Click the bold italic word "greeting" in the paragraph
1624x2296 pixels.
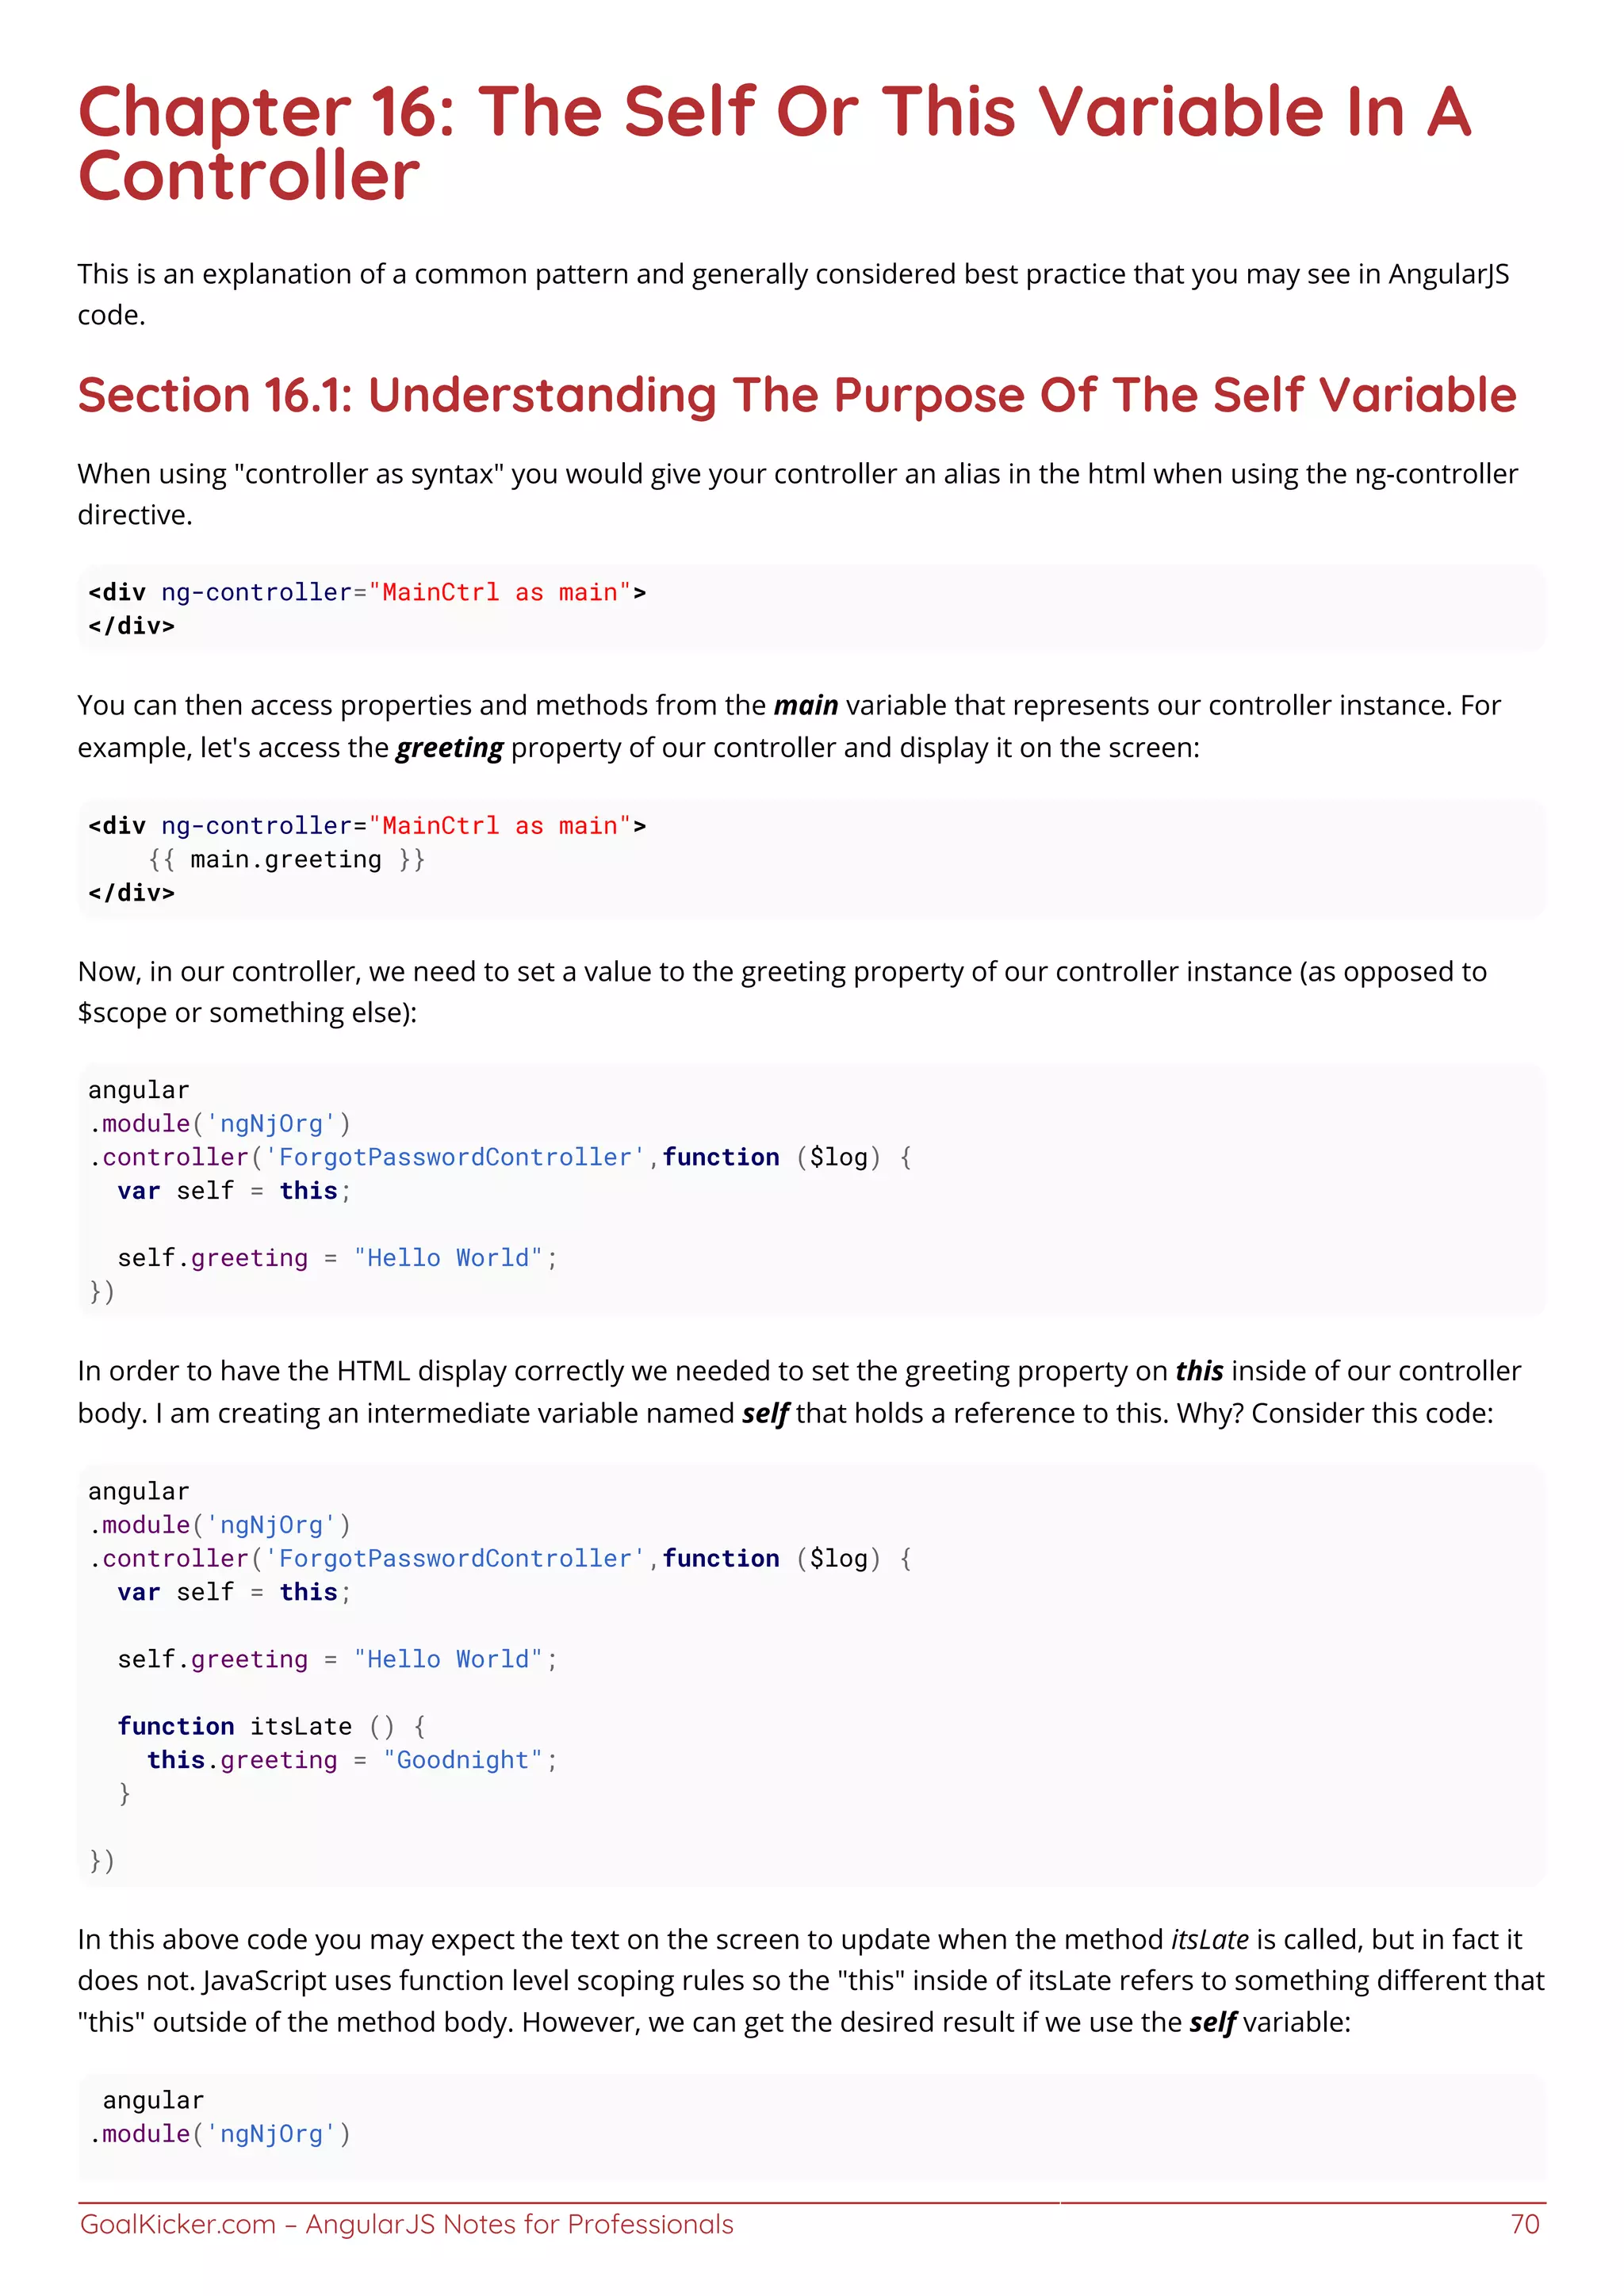449,748
